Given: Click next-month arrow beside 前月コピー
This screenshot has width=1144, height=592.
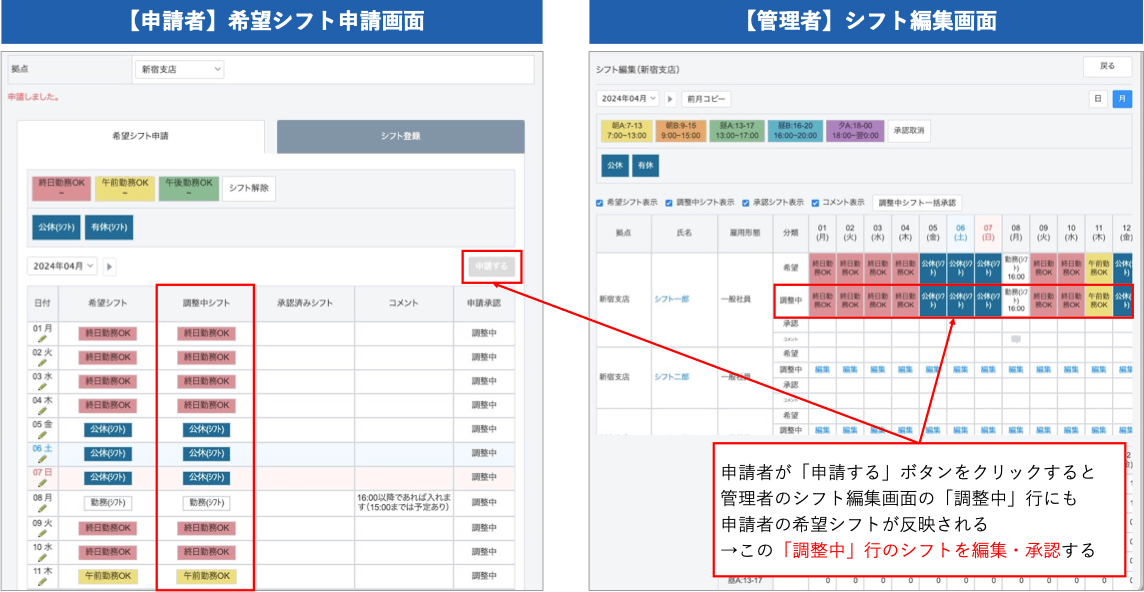Looking at the screenshot, I should click(670, 99).
